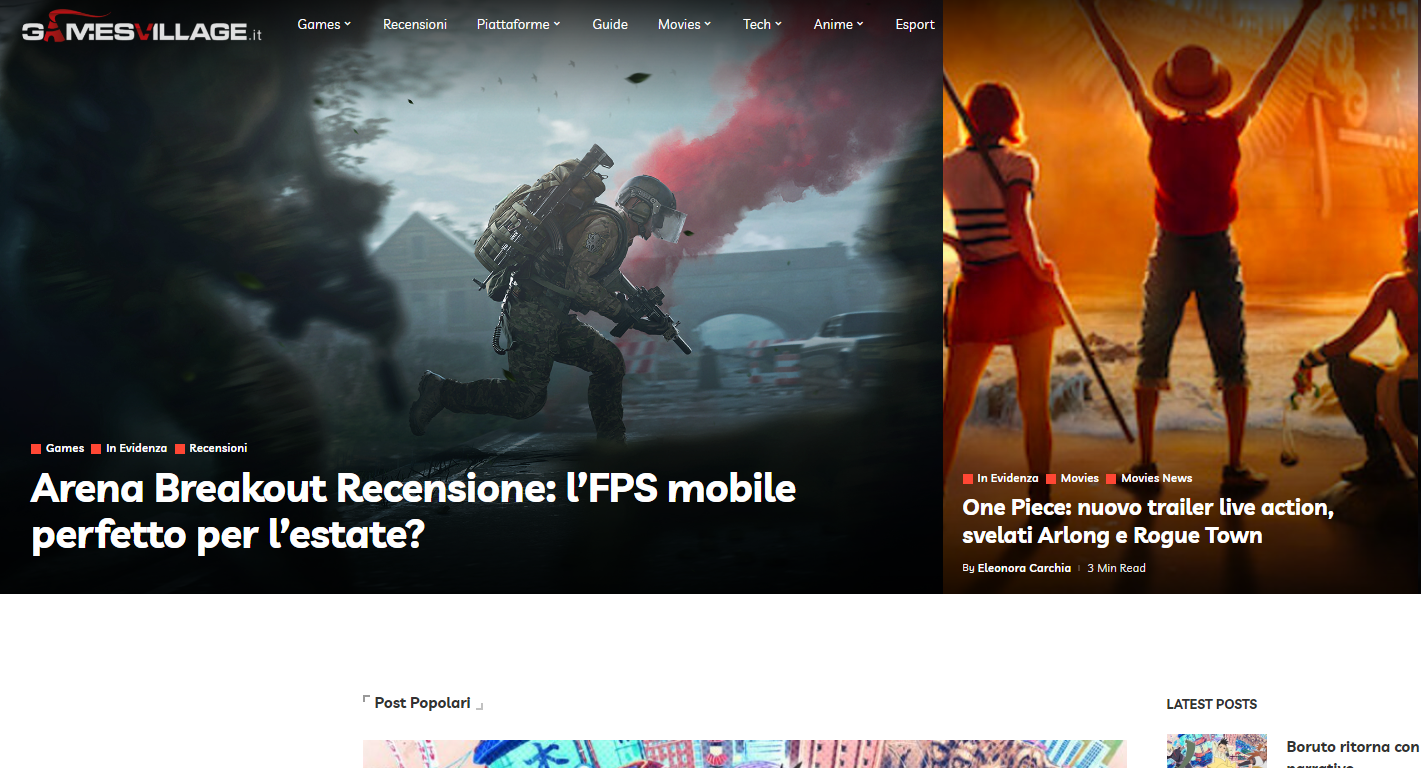The height and width of the screenshot is (768, 1421).
Task: Expand the Games menu chevron
Action: coord(348,24)
